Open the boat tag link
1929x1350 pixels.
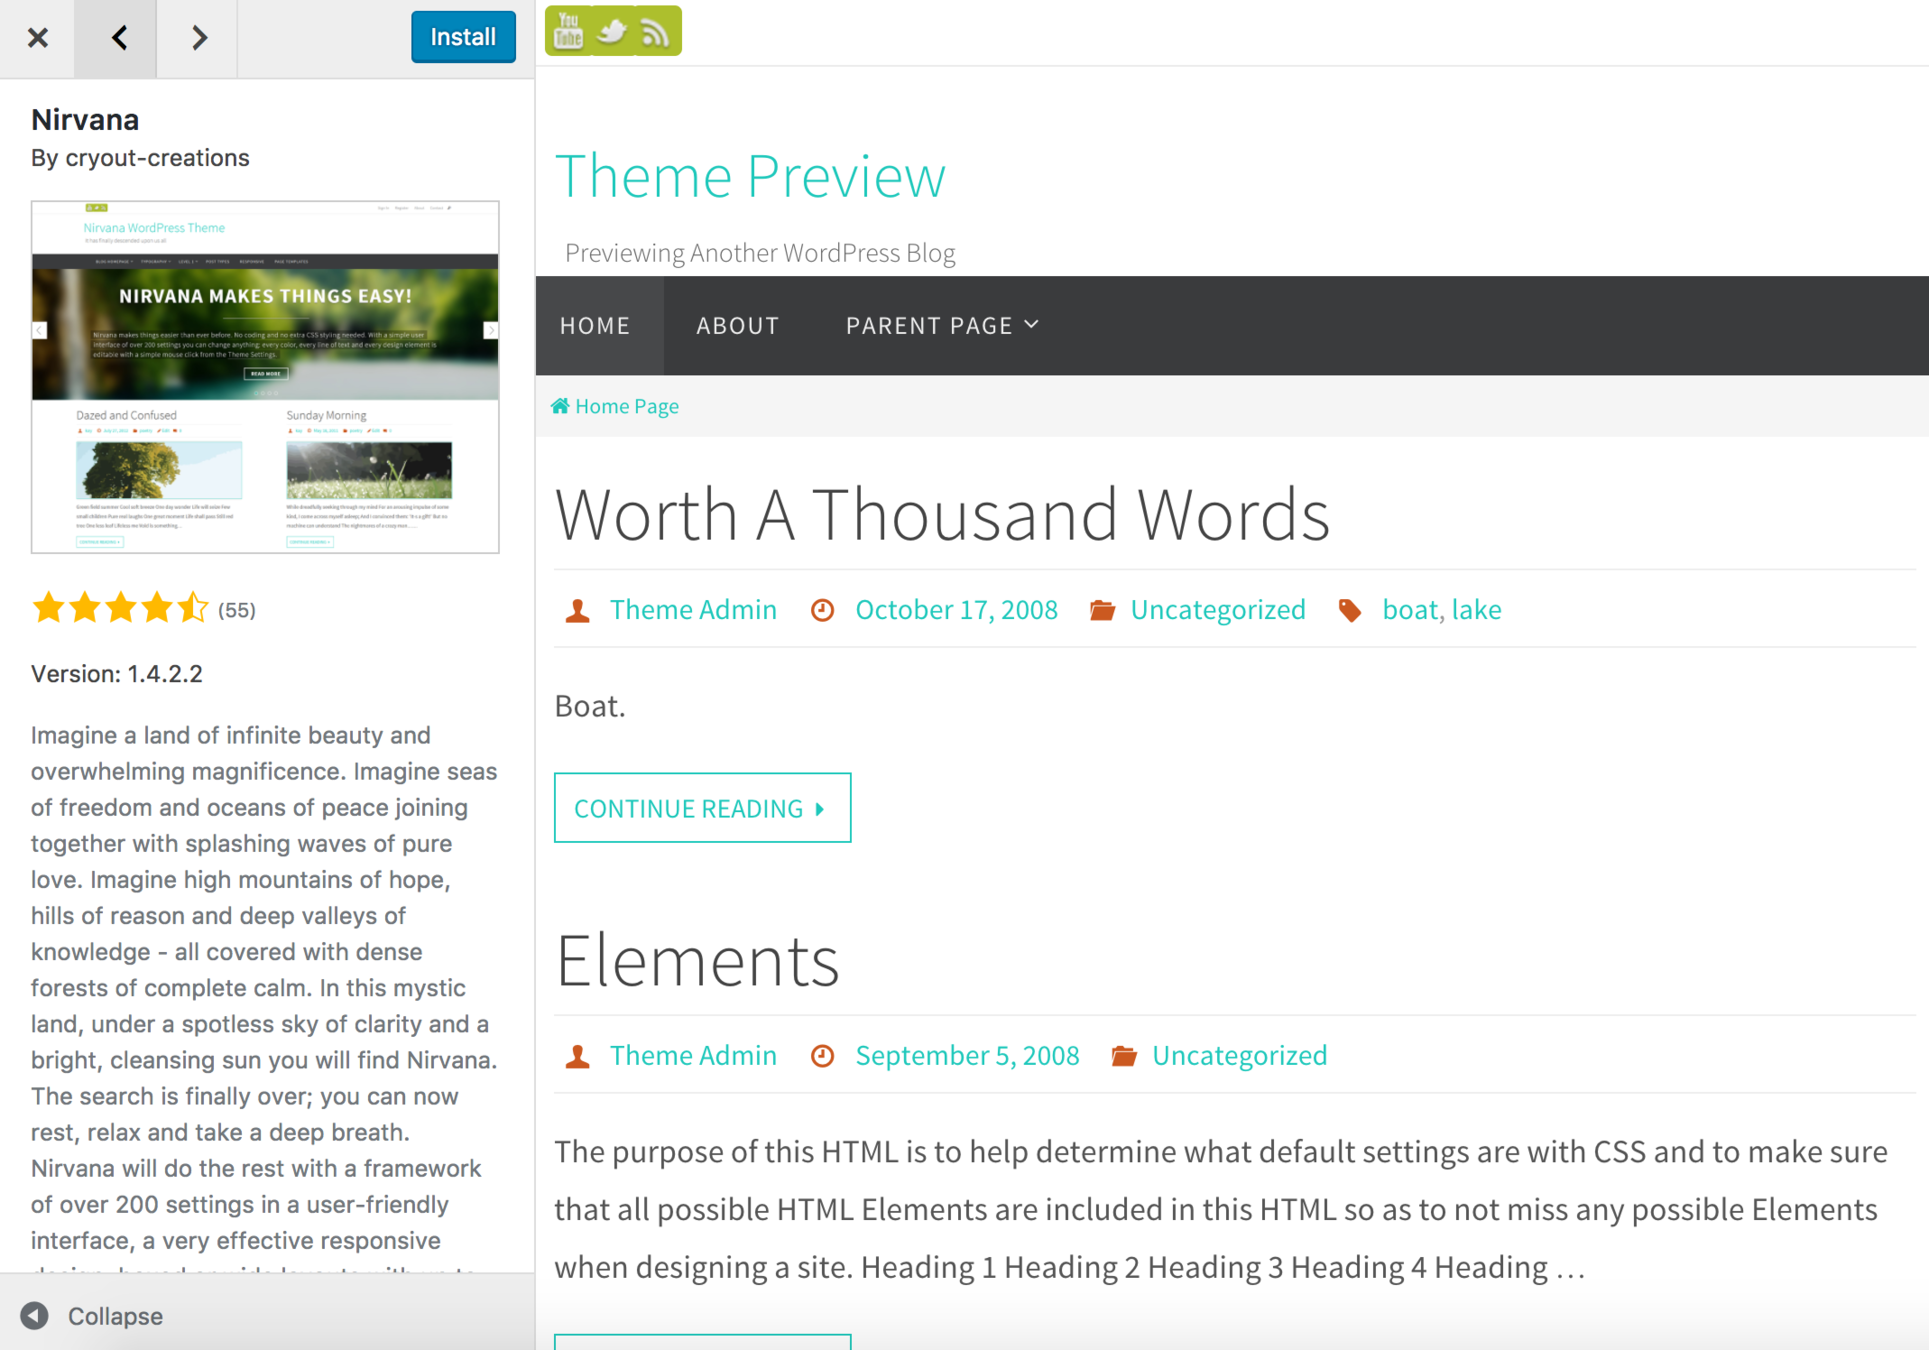tap(1409, 609)
